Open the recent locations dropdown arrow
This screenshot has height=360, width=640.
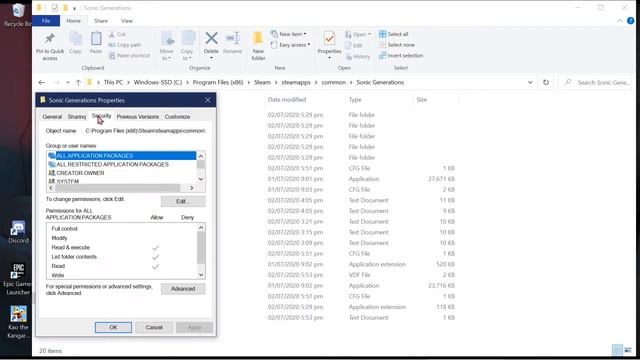pos(68,82)
